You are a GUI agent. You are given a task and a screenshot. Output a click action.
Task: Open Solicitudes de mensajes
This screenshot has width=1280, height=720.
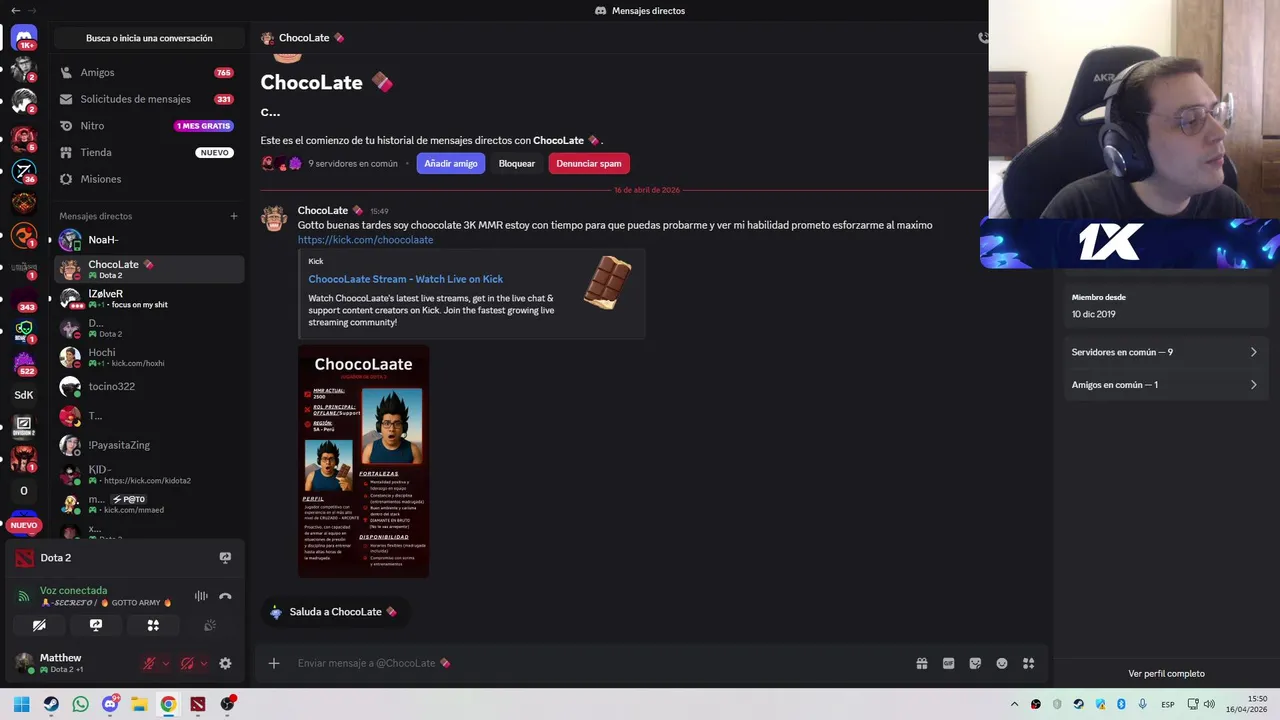[149, 99]
